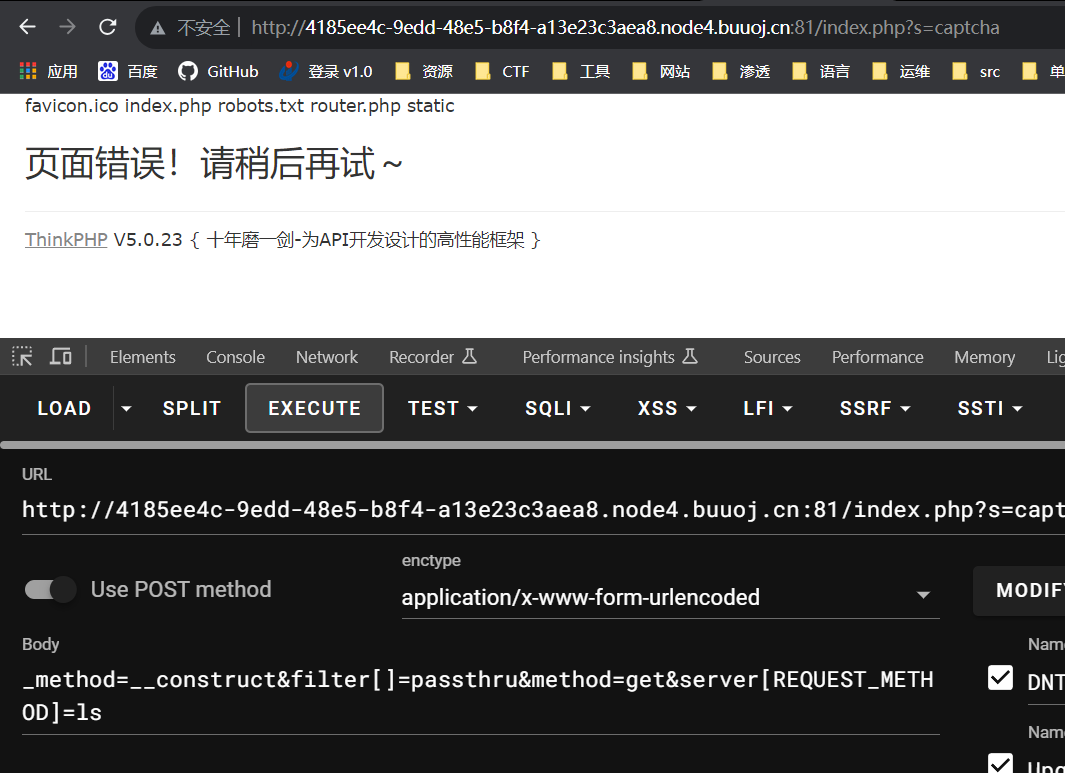1065x773 pixels.
Task: Click the SPLIT button
Action: pos(192,408)
